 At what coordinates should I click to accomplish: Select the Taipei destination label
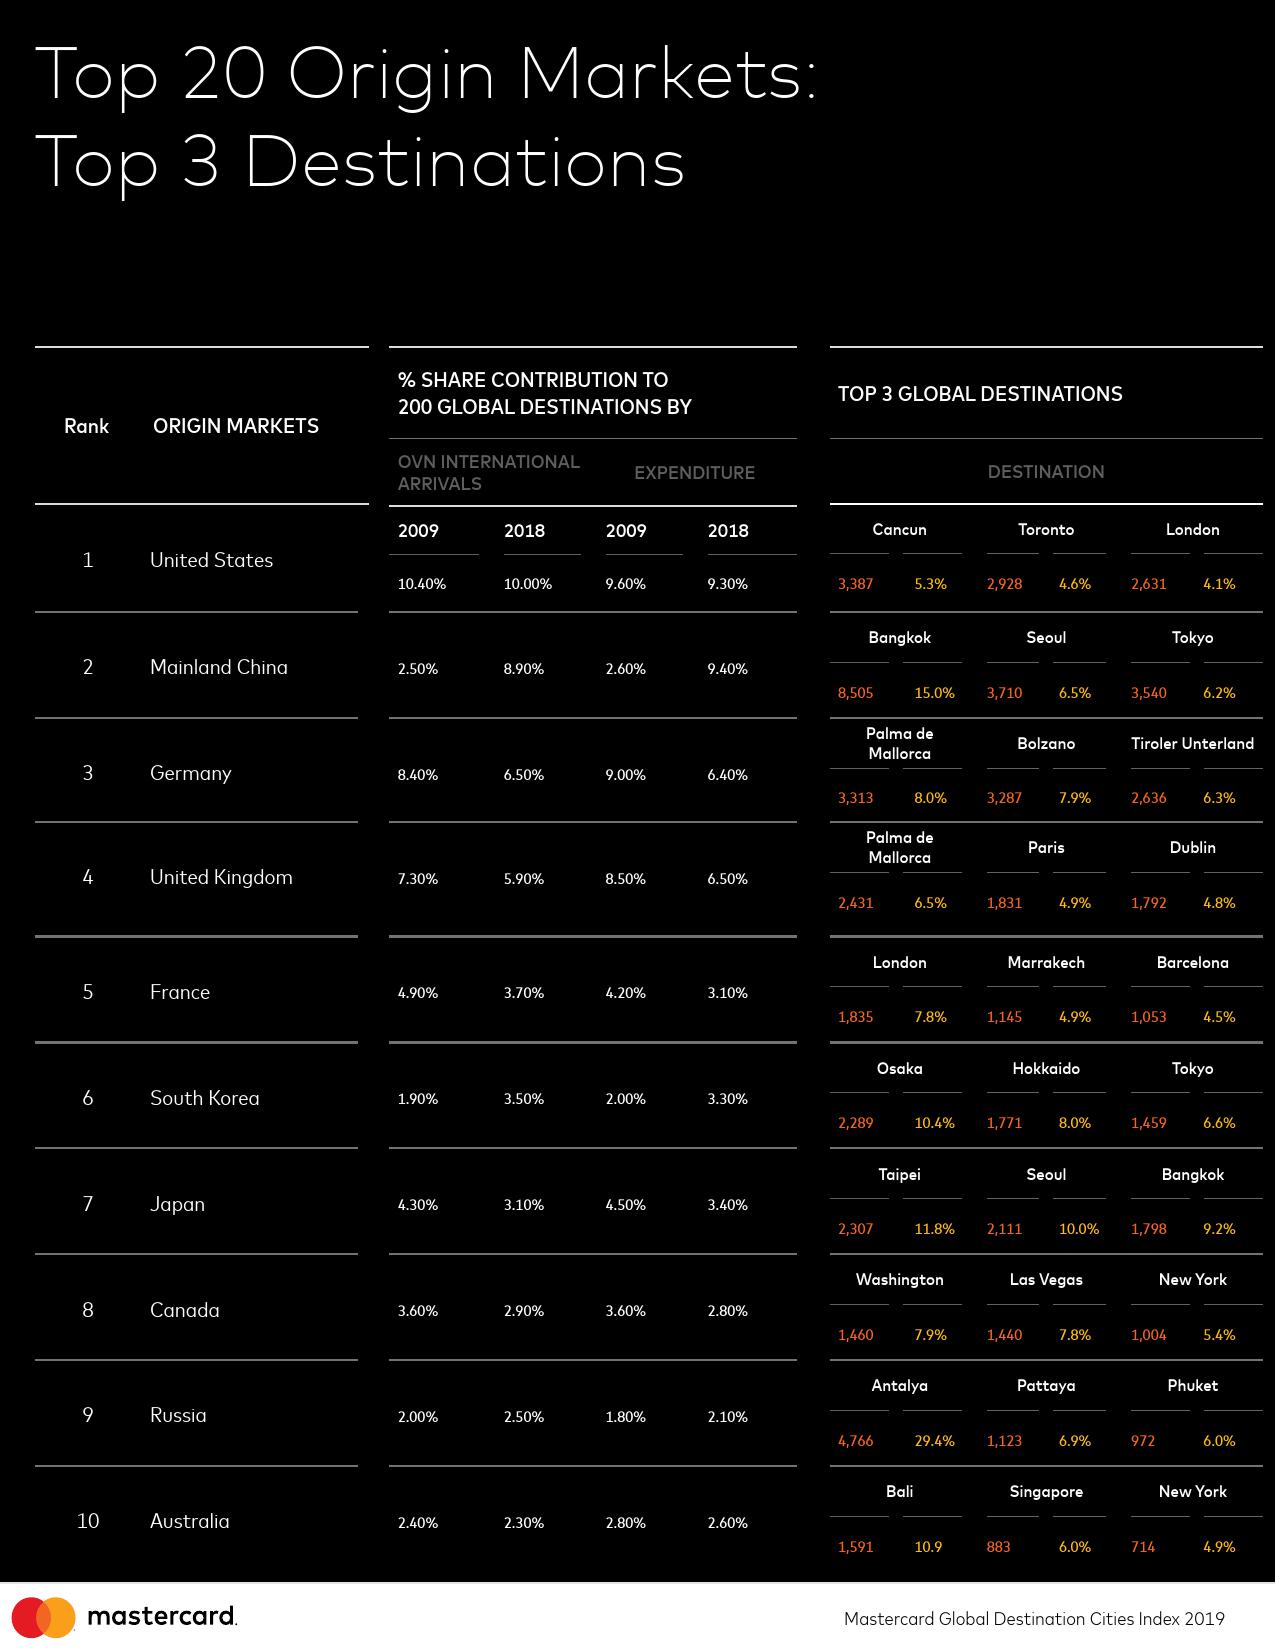point(899,1175)
